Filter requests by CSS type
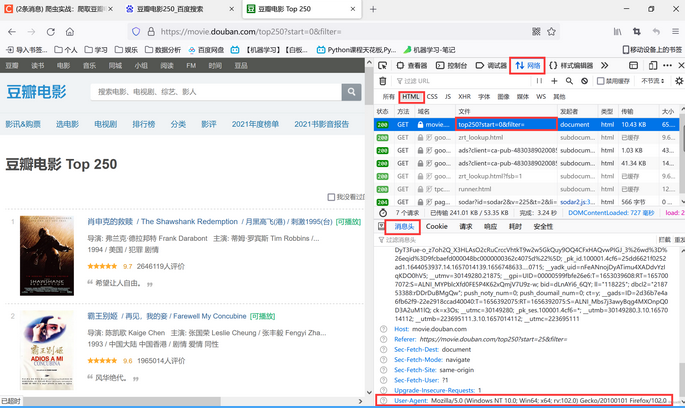 click(x=432, y=97)
